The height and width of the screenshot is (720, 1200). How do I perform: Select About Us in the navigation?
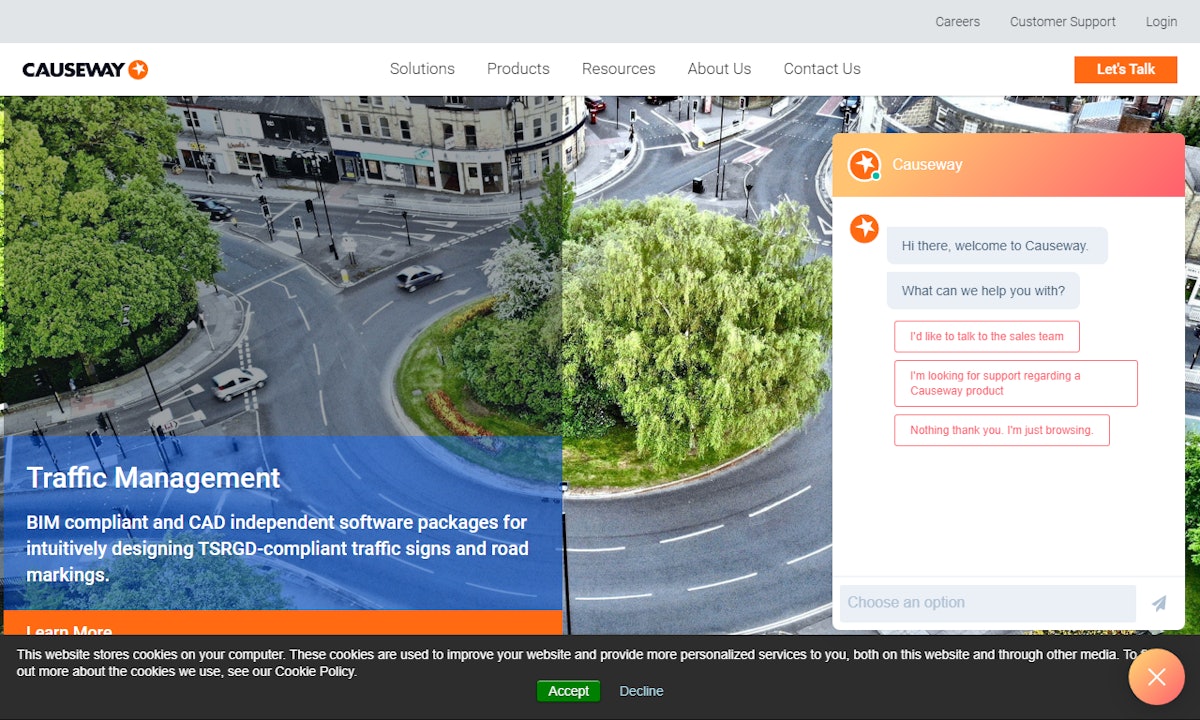click(x=719, y=69)
